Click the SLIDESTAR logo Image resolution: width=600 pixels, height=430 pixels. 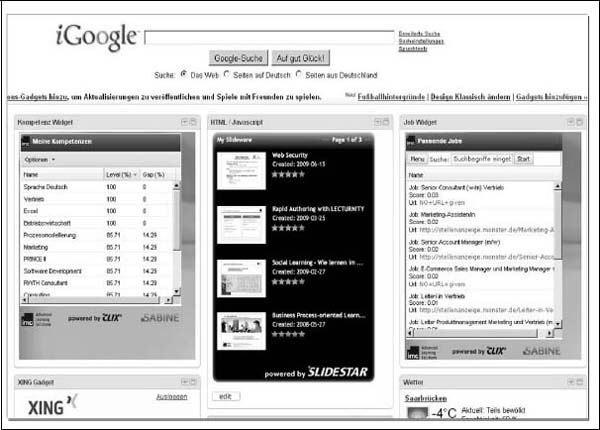click(x=338, y=372)
